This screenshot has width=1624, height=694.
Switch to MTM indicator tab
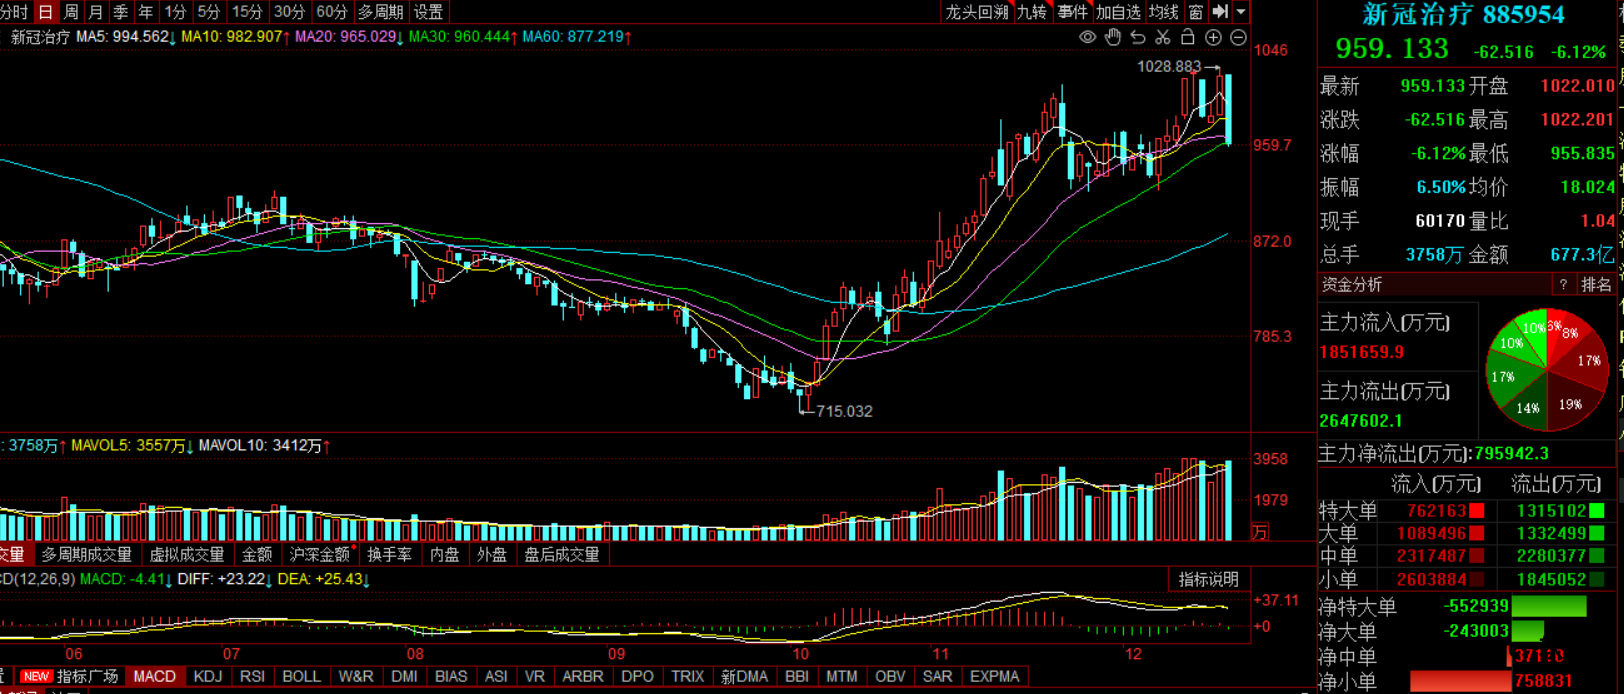pos(842,677)
